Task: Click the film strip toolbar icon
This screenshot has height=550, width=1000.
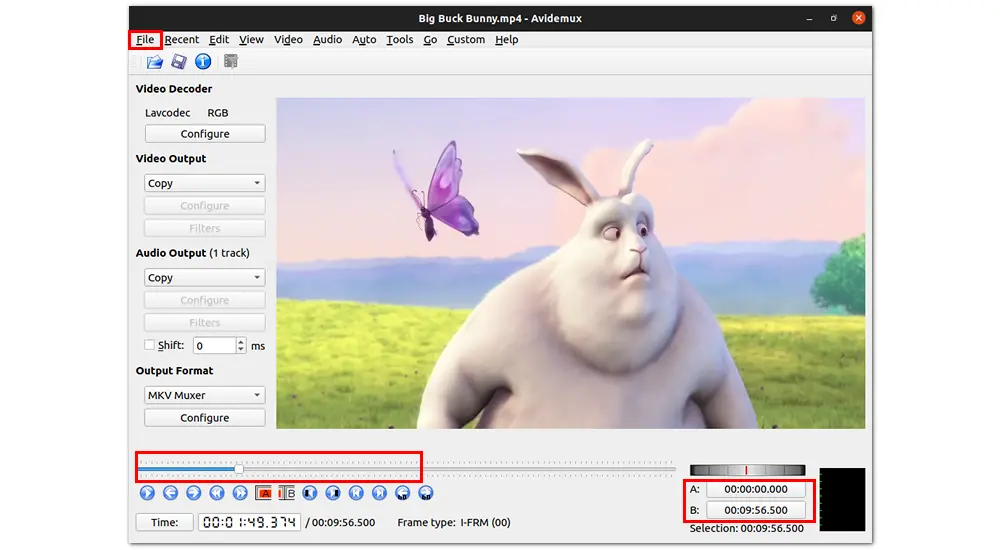Action: pyautogui.click(x=231, y=62)
